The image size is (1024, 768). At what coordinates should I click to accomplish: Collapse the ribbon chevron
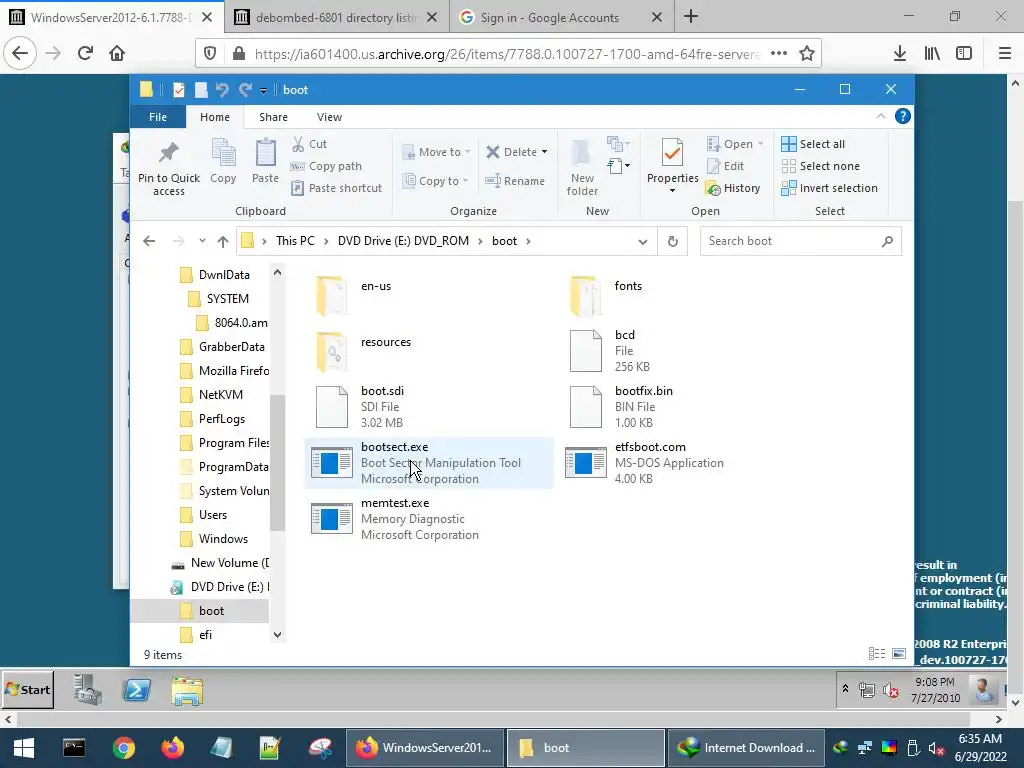[x=880, y=116]
